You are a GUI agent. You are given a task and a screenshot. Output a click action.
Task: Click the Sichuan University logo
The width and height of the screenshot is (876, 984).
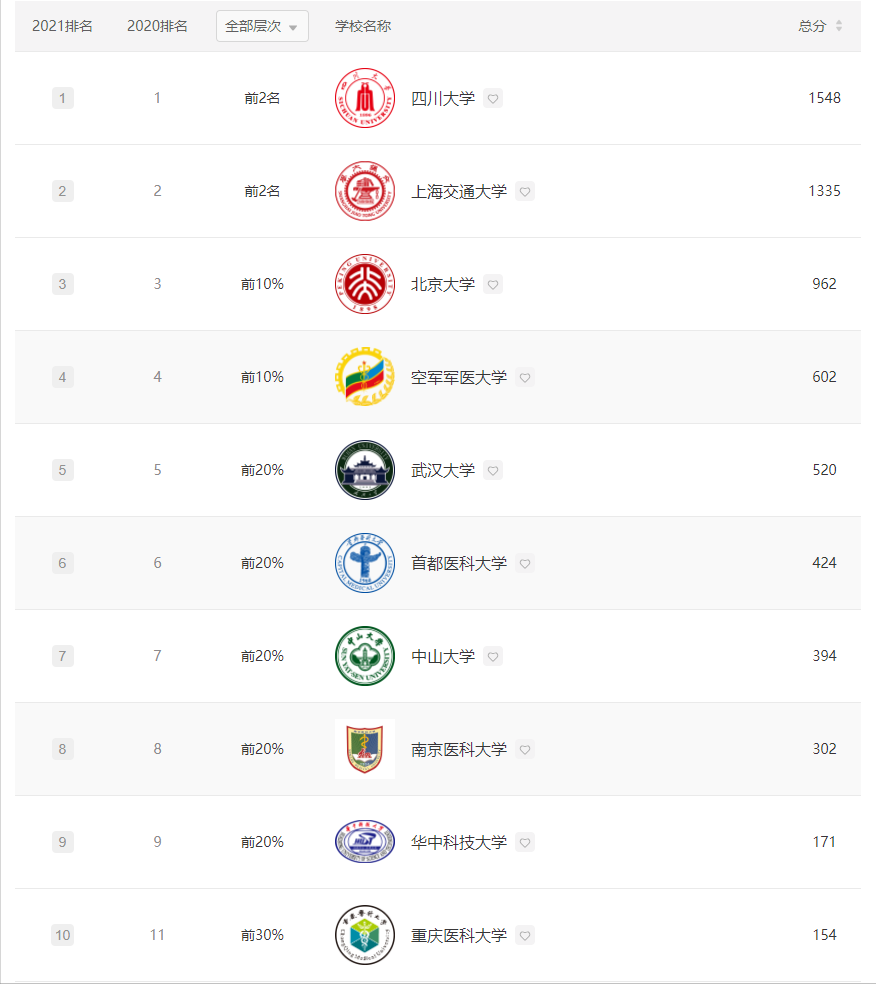tap(364, 98)
